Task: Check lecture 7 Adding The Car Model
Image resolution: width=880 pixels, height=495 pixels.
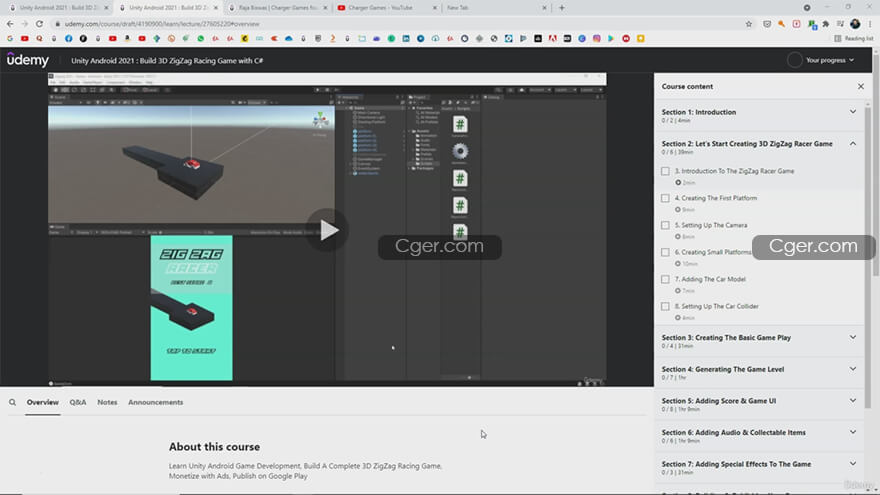Action: (665, 279)
